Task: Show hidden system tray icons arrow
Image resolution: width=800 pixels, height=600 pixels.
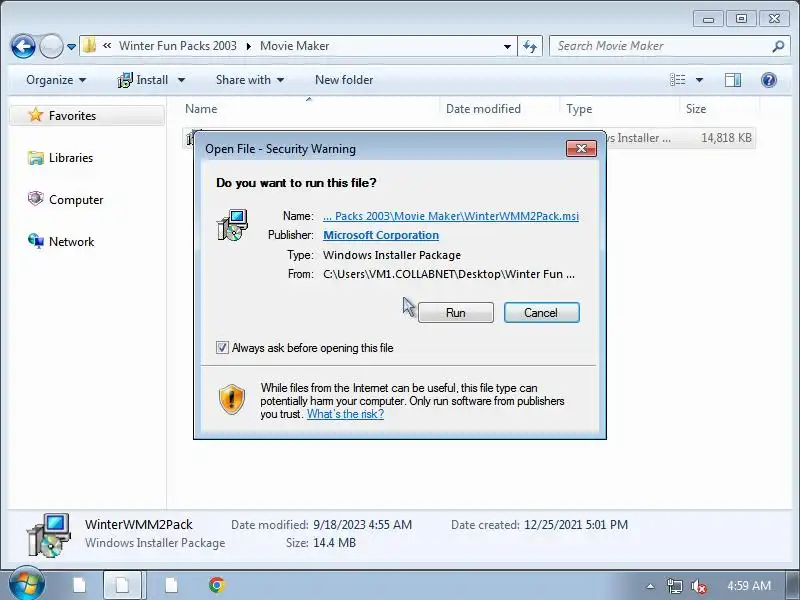Action: (x=650, y=586)
